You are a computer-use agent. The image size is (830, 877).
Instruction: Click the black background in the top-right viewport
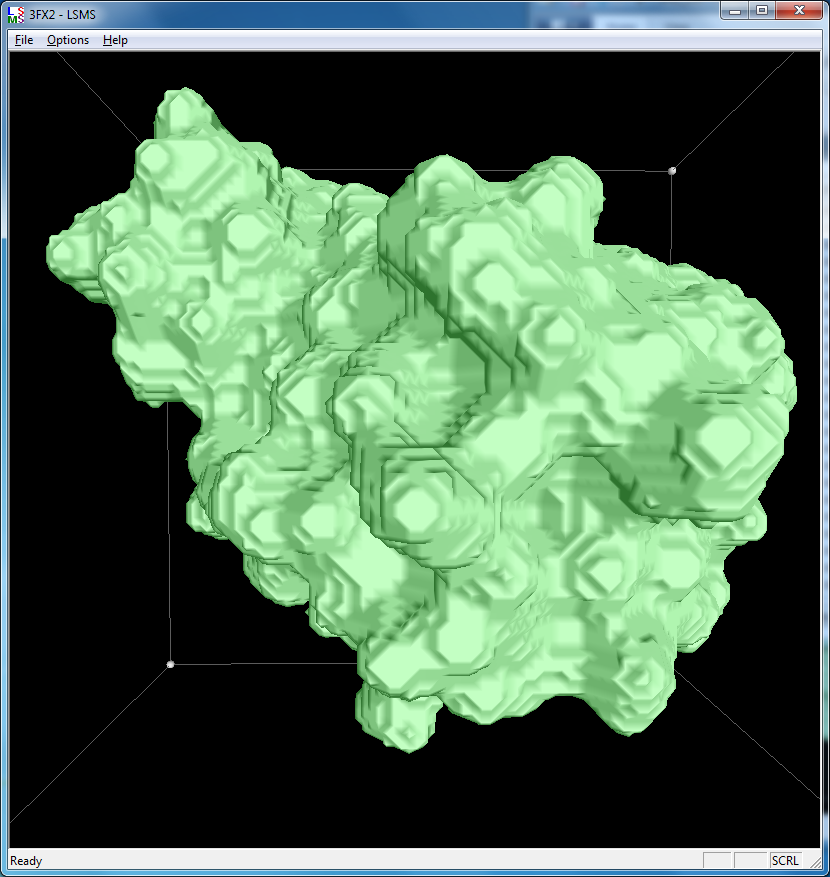760,110
